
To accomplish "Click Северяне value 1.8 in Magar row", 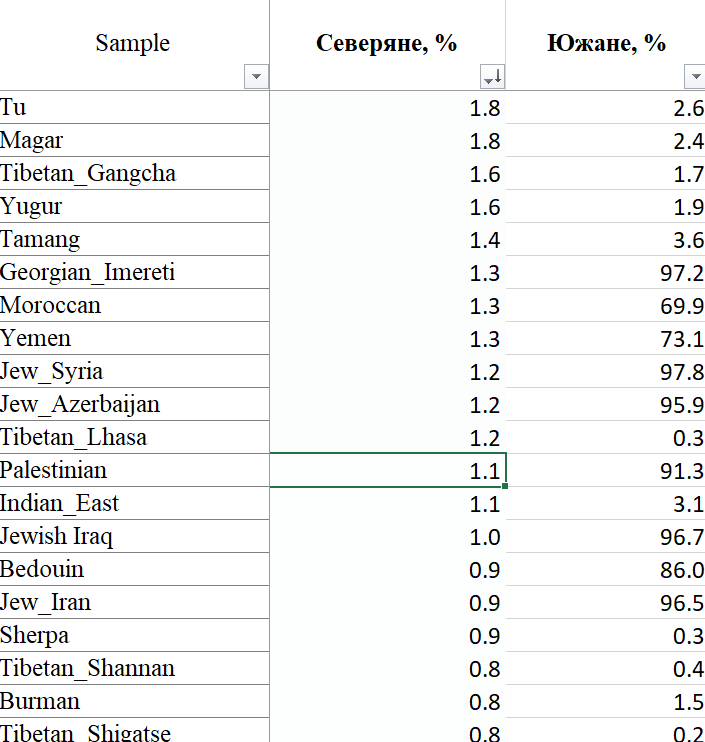I will click(x=388, y=141).
